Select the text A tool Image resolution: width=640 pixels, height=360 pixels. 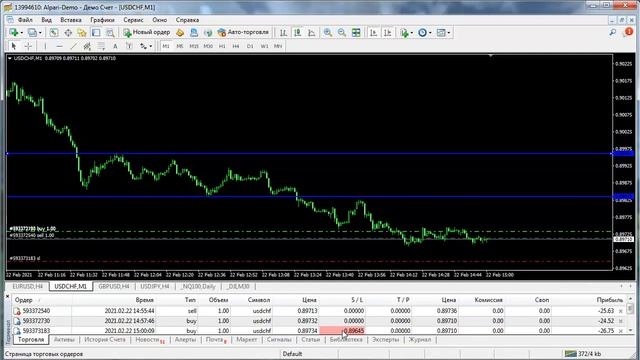point(115,46)
